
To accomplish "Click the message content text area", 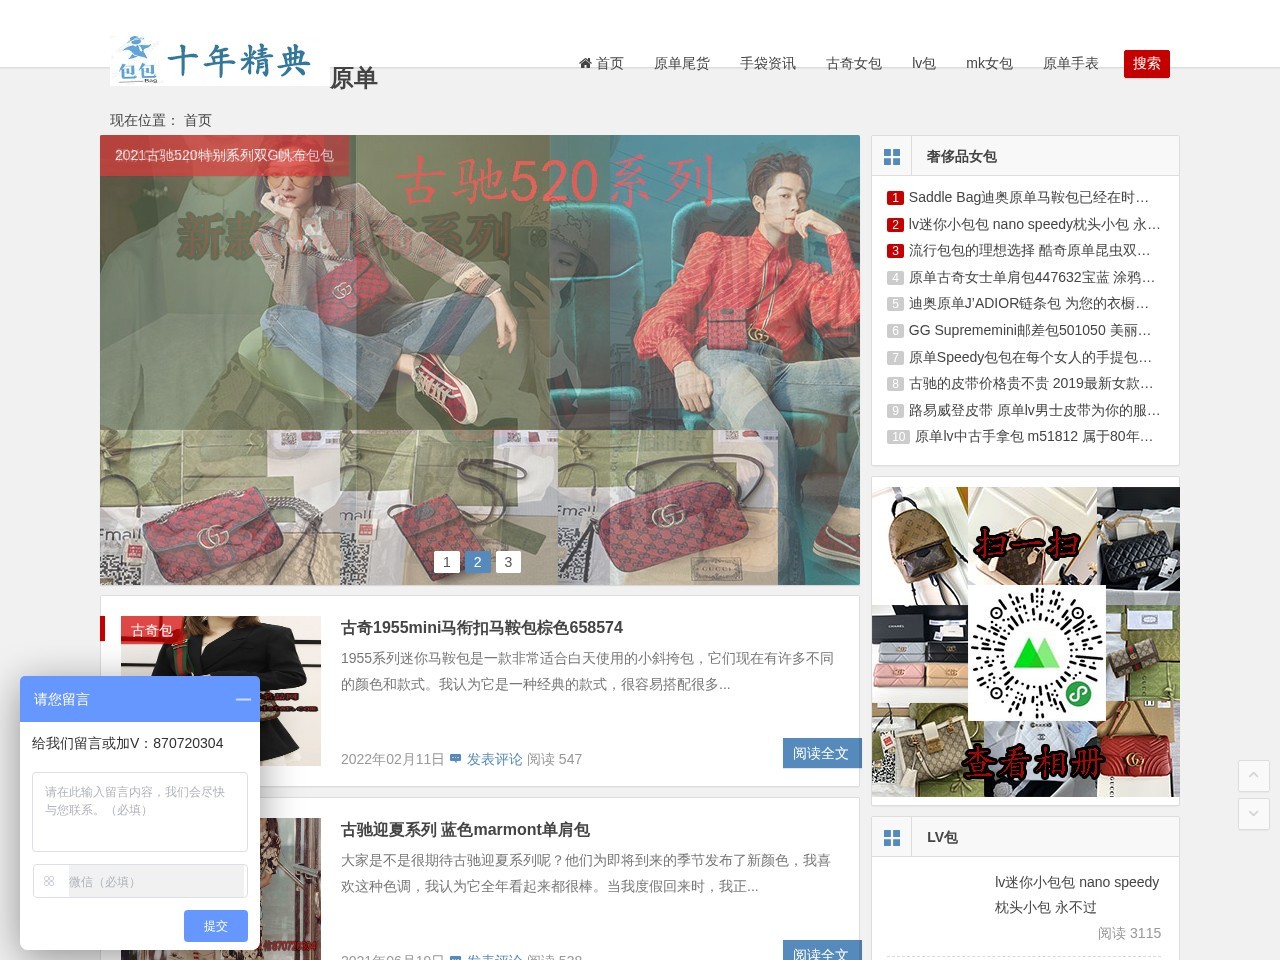I will click(140, 811).
